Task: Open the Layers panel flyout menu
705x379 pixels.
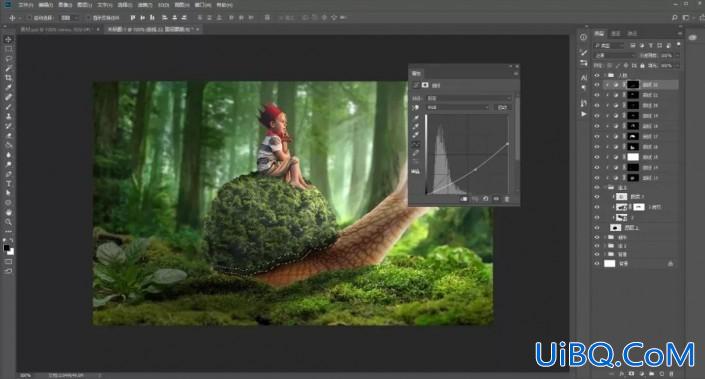Action: pyautogui.click(x=679, y=34)
